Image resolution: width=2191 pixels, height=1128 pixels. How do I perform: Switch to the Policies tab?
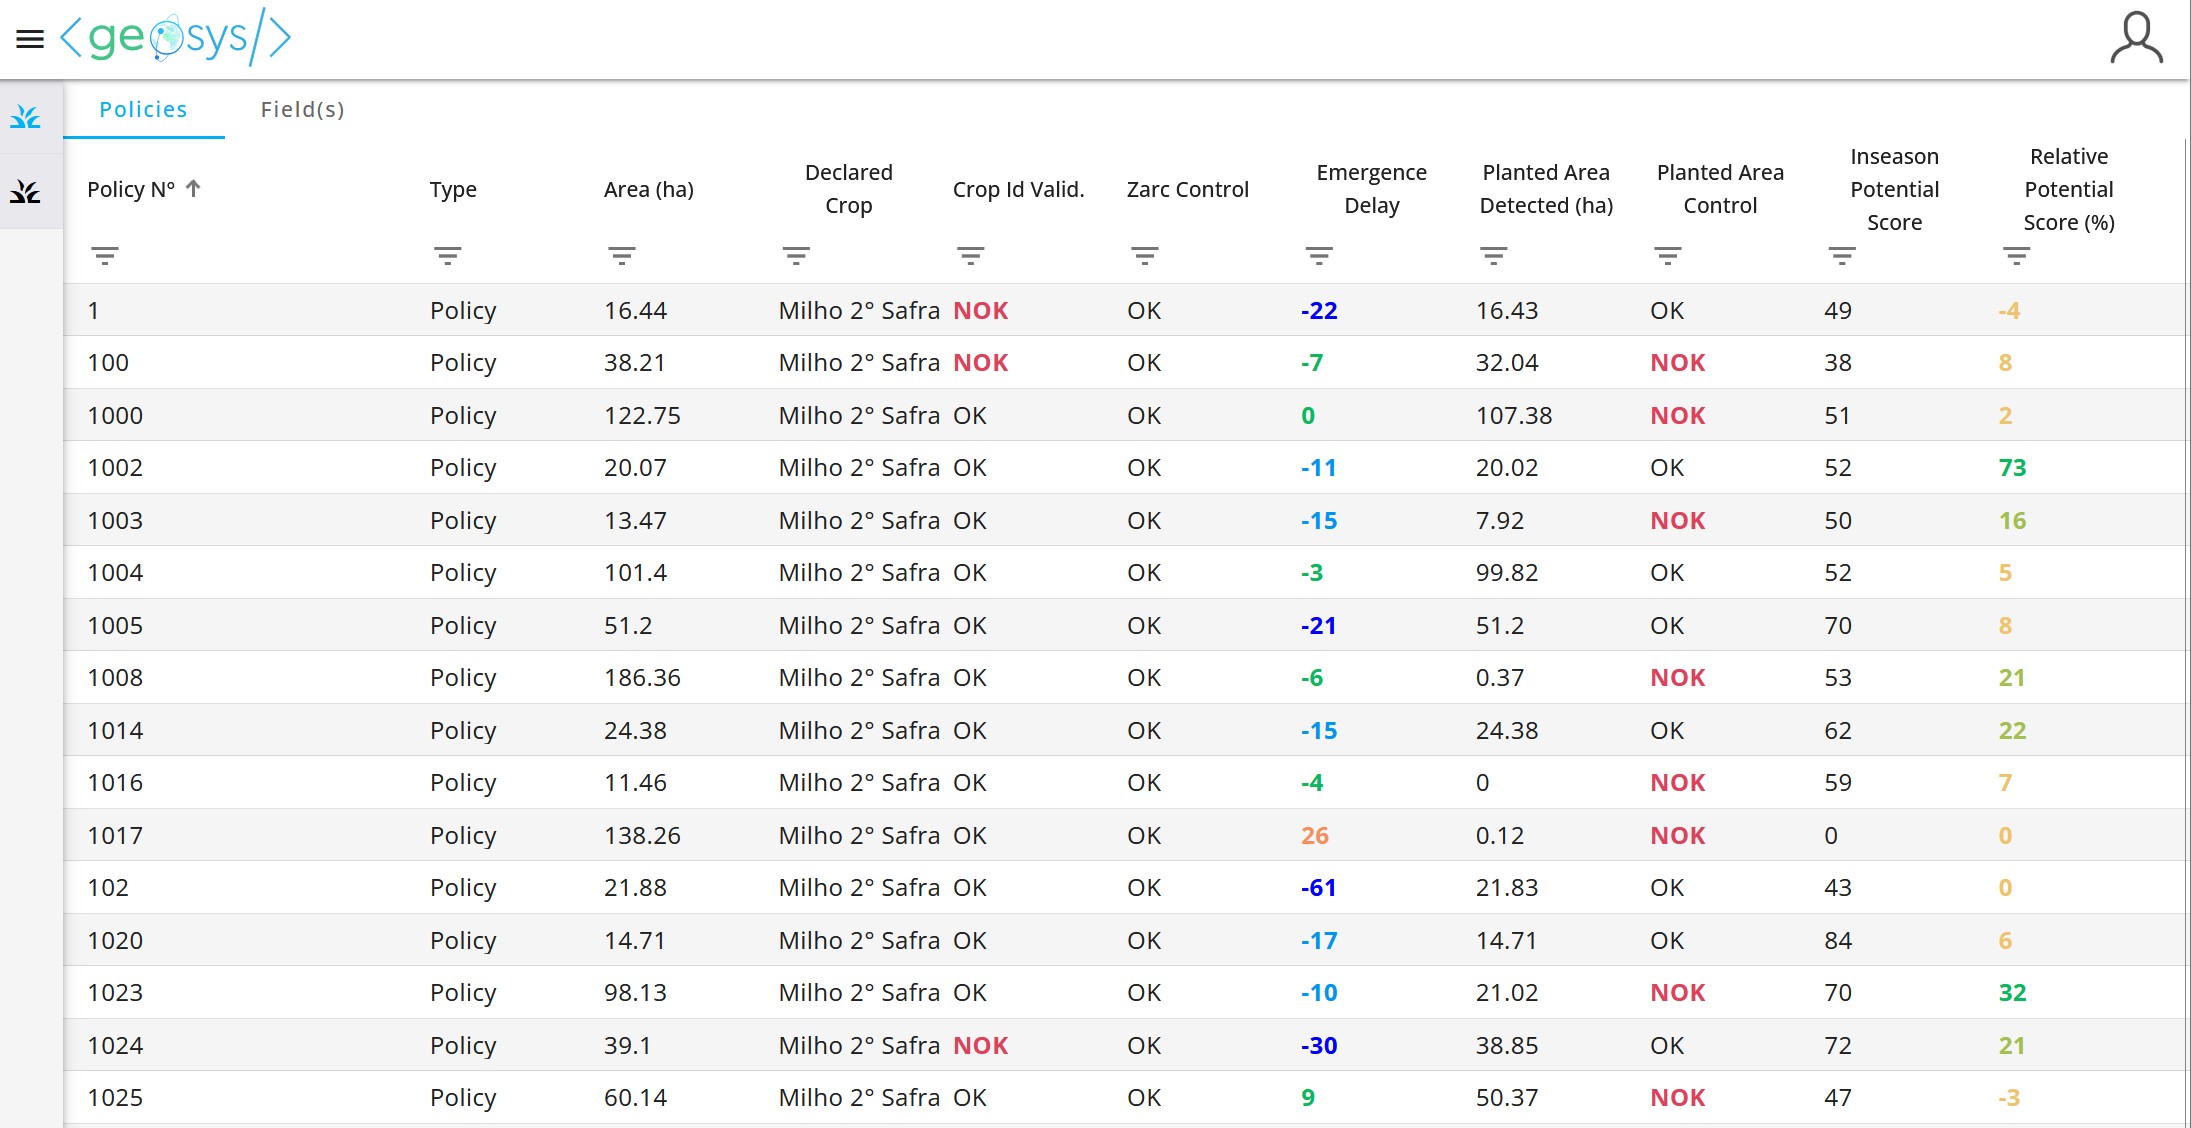pyautogui.click(x=143, y=110)
